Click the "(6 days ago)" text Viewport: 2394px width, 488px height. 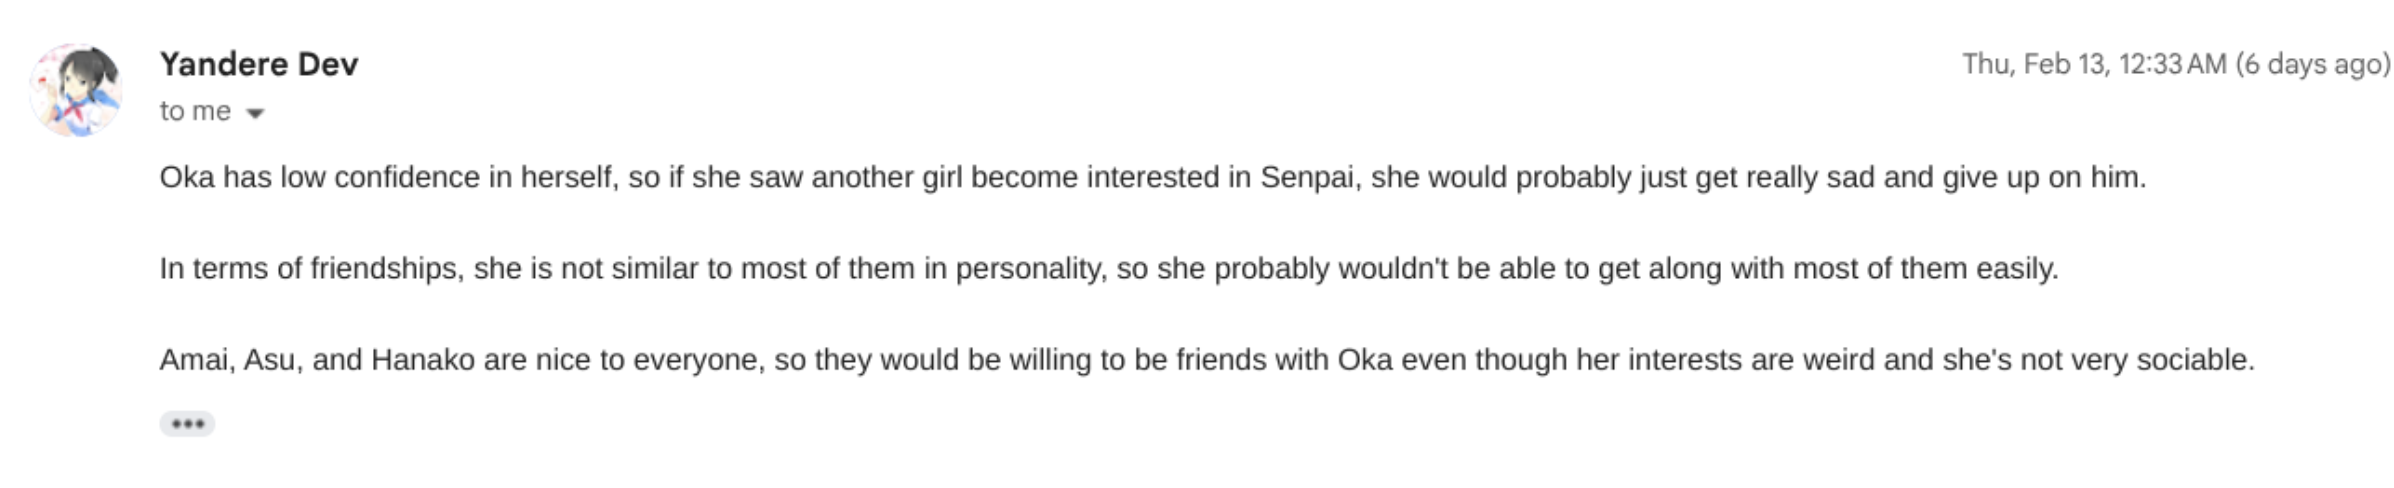2313,64
